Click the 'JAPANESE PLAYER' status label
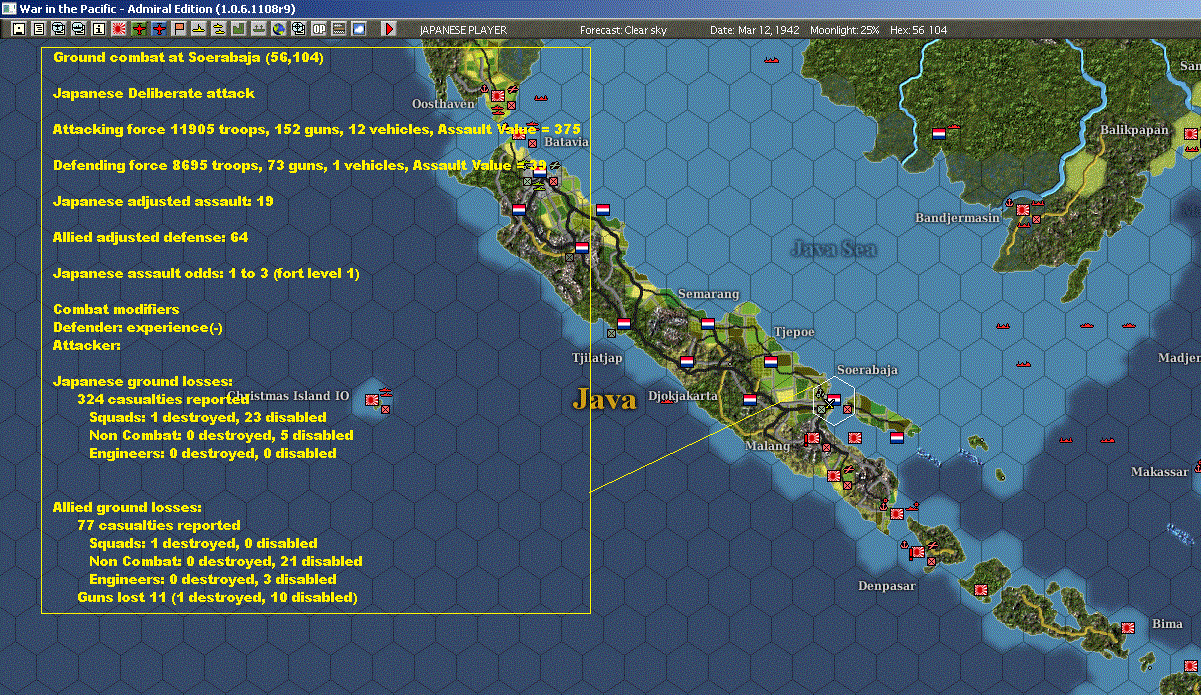 [462, 30]
